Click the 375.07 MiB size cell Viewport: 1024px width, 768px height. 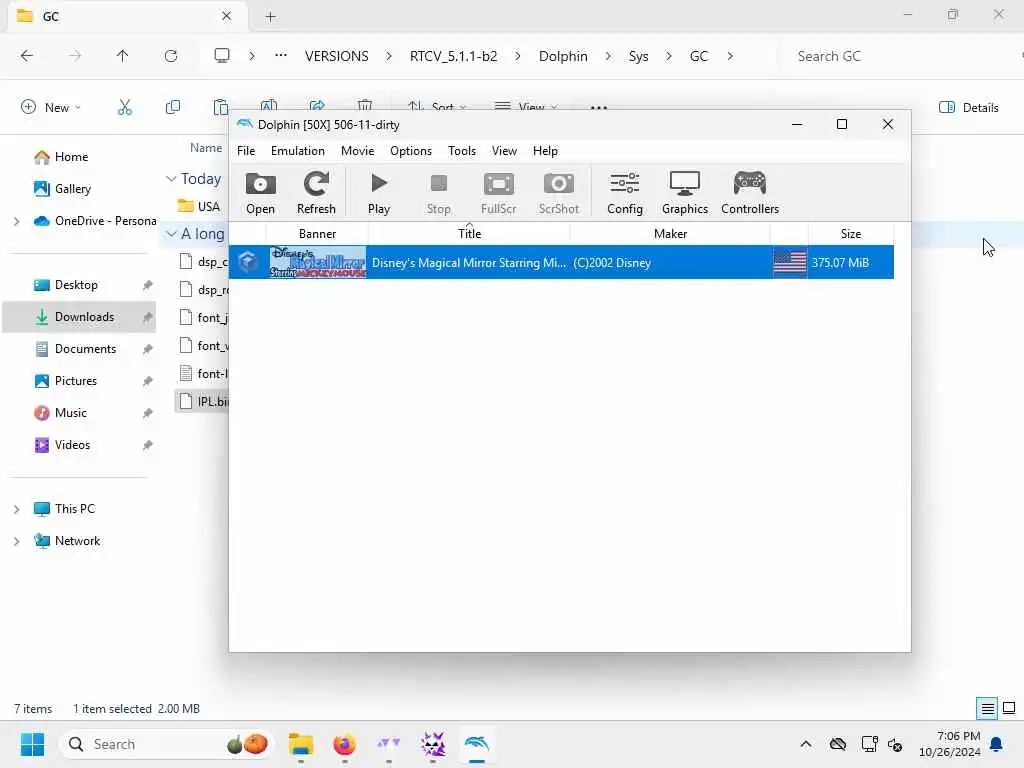840,263
